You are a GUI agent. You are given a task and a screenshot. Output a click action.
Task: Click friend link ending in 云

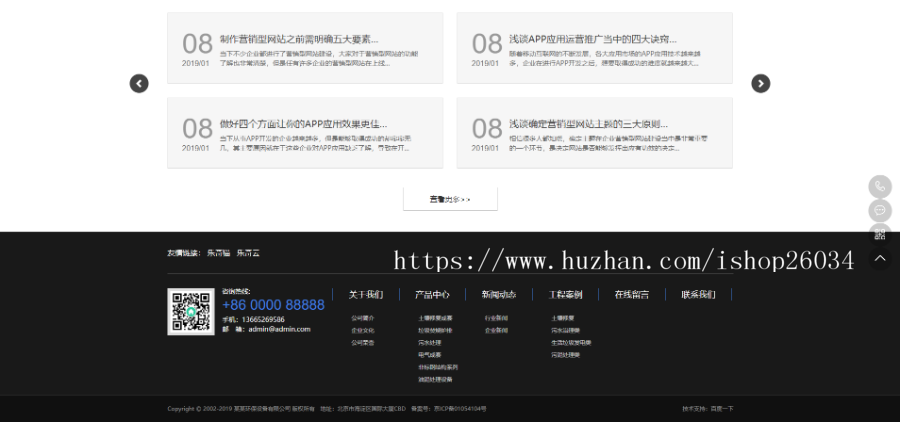(248, 253)
